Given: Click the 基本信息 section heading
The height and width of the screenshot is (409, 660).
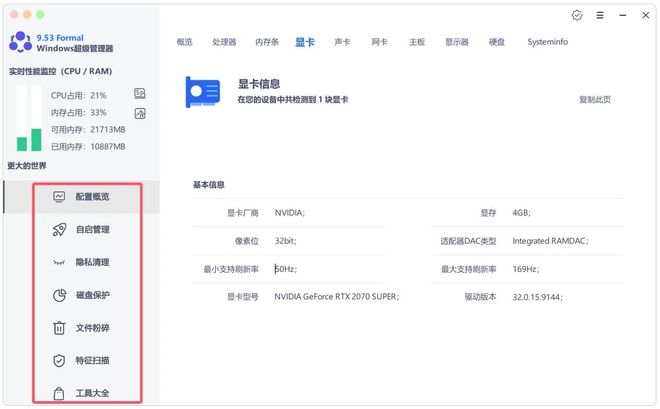Looking at the screenshot, I should tap(208, 185).
